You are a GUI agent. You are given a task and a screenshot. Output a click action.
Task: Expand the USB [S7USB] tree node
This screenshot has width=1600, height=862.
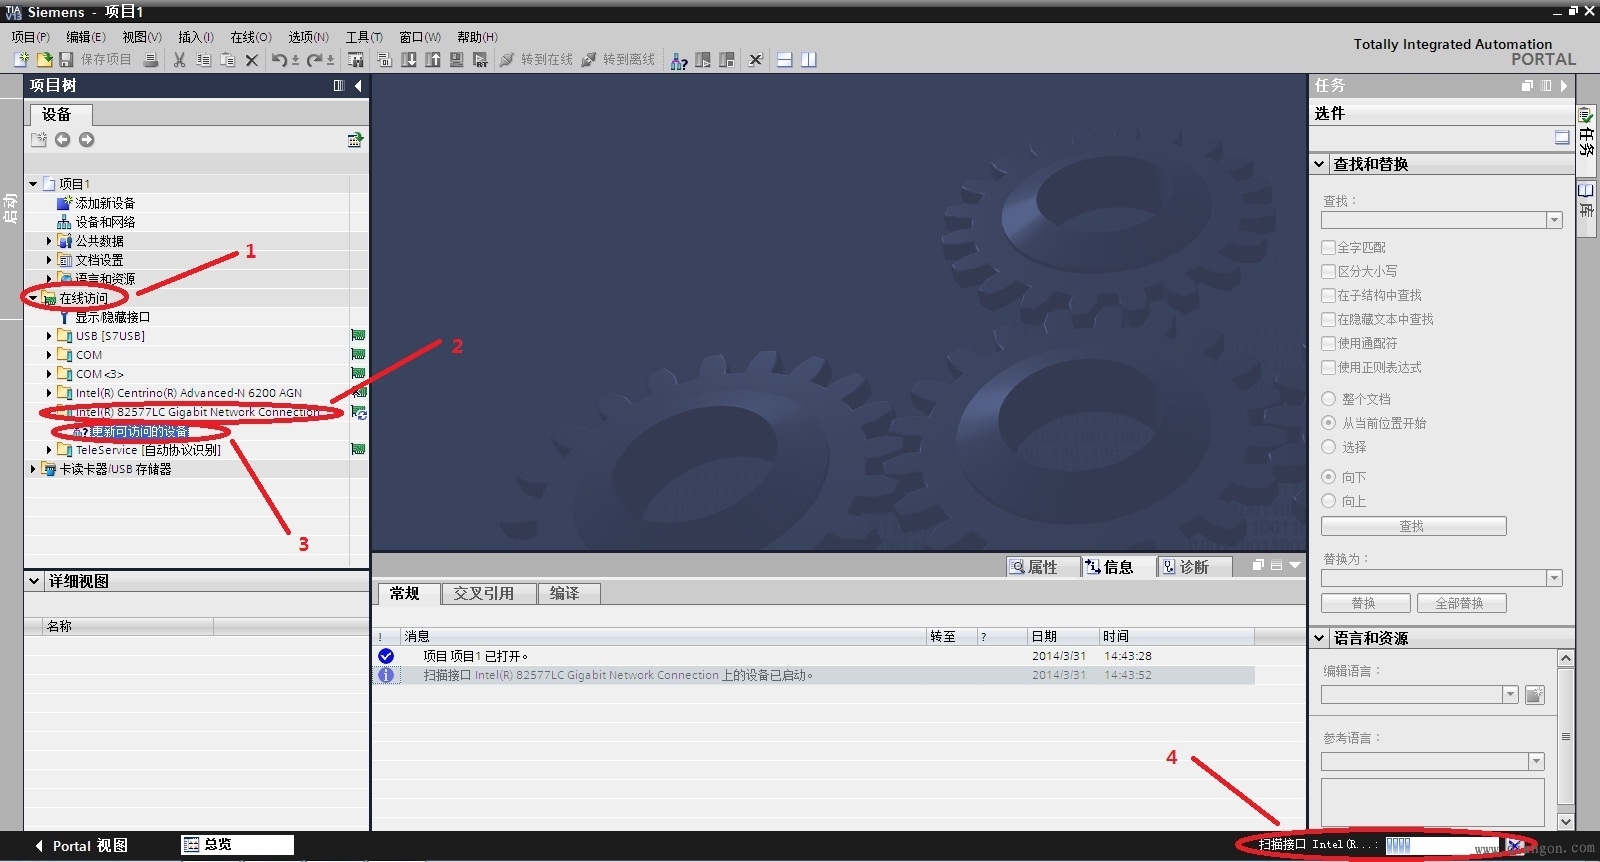48,336
